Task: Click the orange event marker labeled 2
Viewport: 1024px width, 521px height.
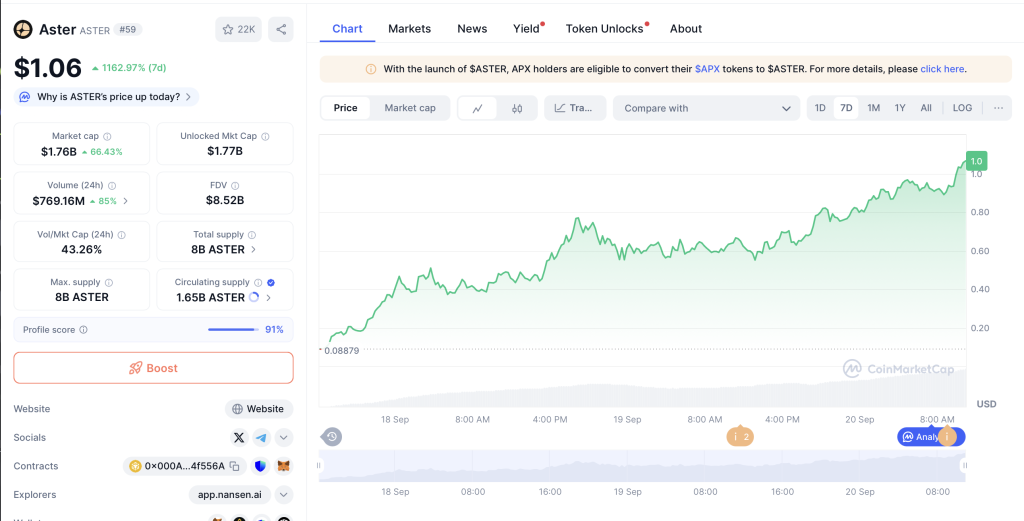Action: tap(740, 437)
